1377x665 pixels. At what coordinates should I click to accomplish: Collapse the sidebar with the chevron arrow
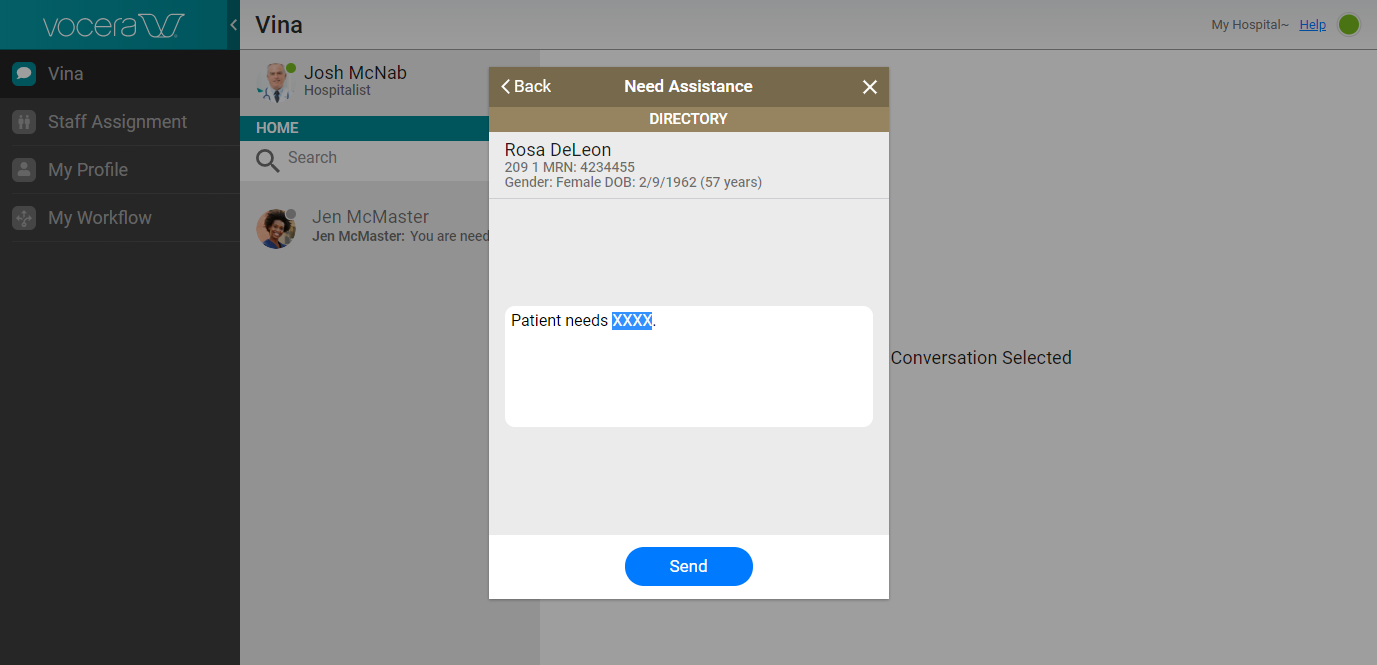tap(233, 25)
